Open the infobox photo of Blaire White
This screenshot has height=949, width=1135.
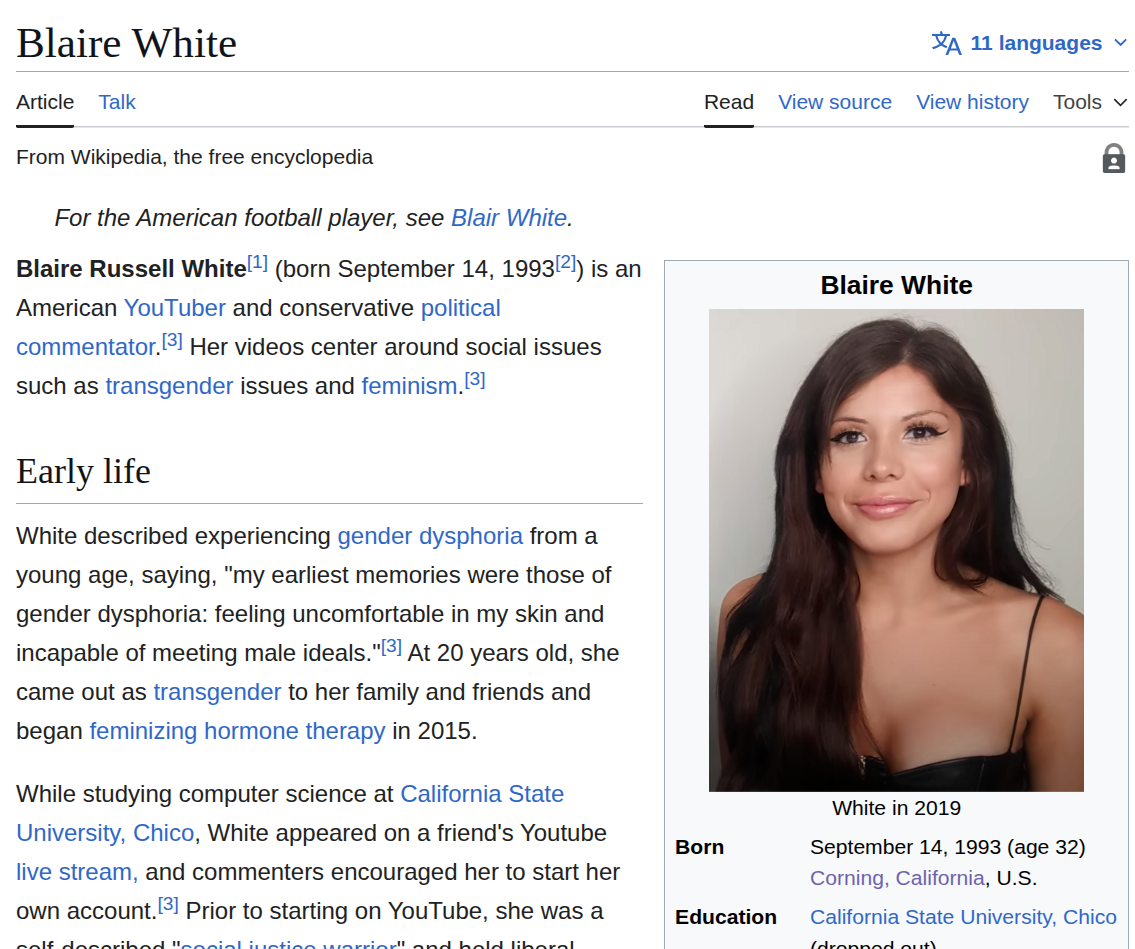coord(896,550)
